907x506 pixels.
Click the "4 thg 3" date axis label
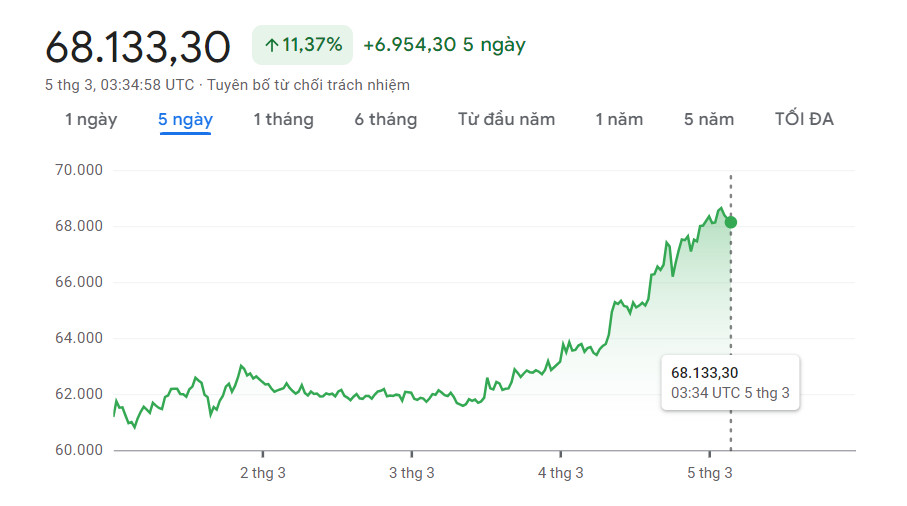pos(561,472)
